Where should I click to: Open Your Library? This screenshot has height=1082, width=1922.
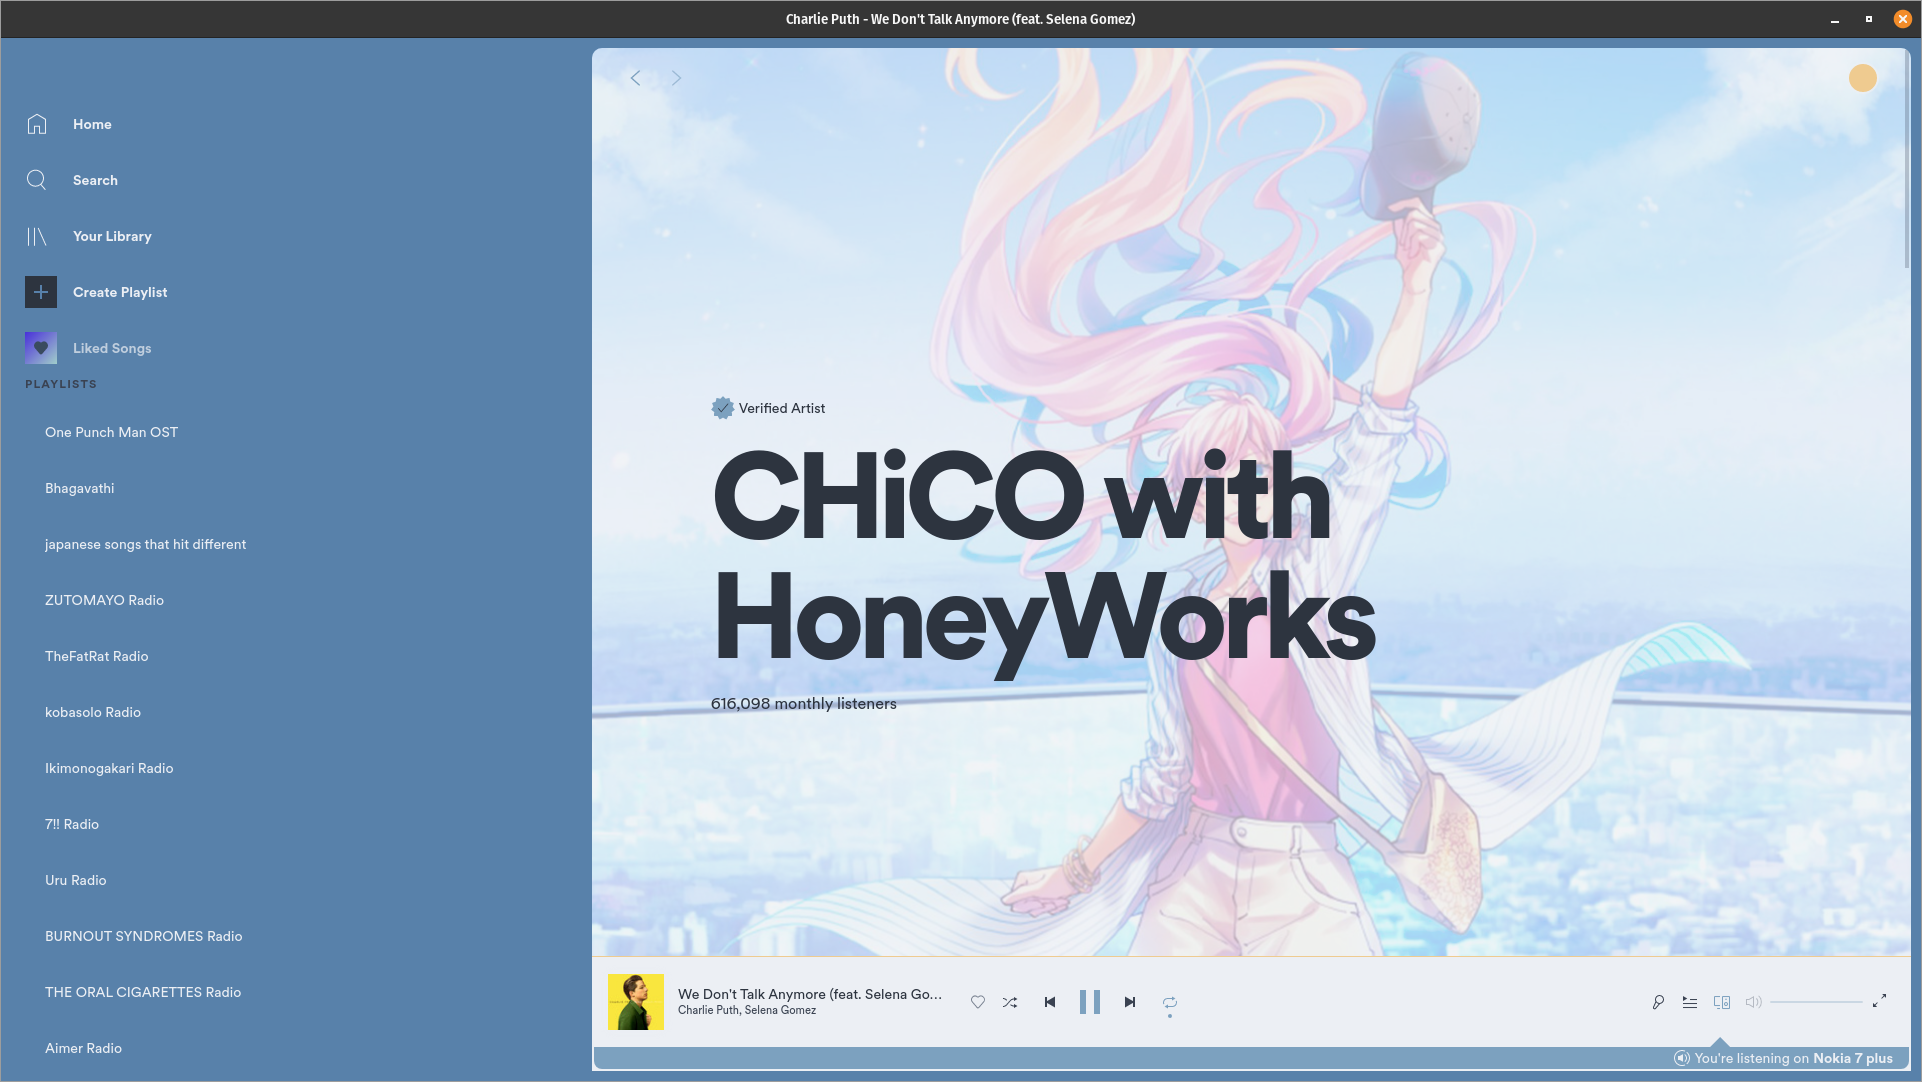coord(37,236)
